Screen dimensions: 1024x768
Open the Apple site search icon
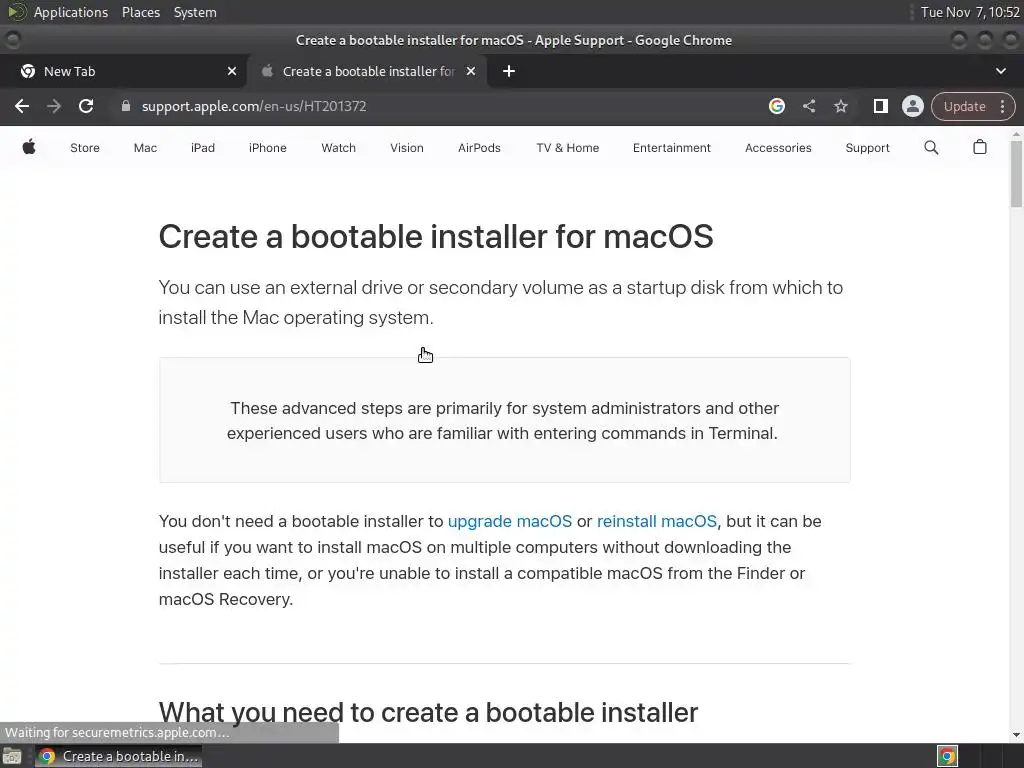(x=931, y=148)
